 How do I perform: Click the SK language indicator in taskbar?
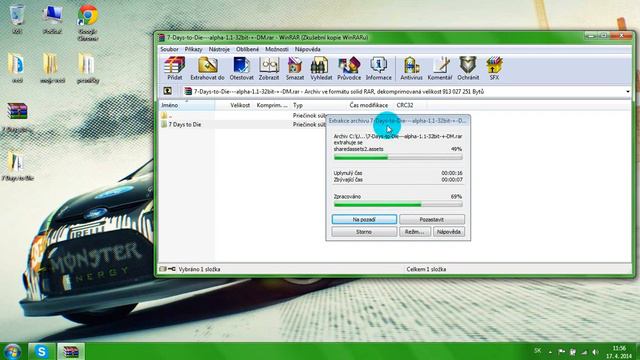point(538,351)
